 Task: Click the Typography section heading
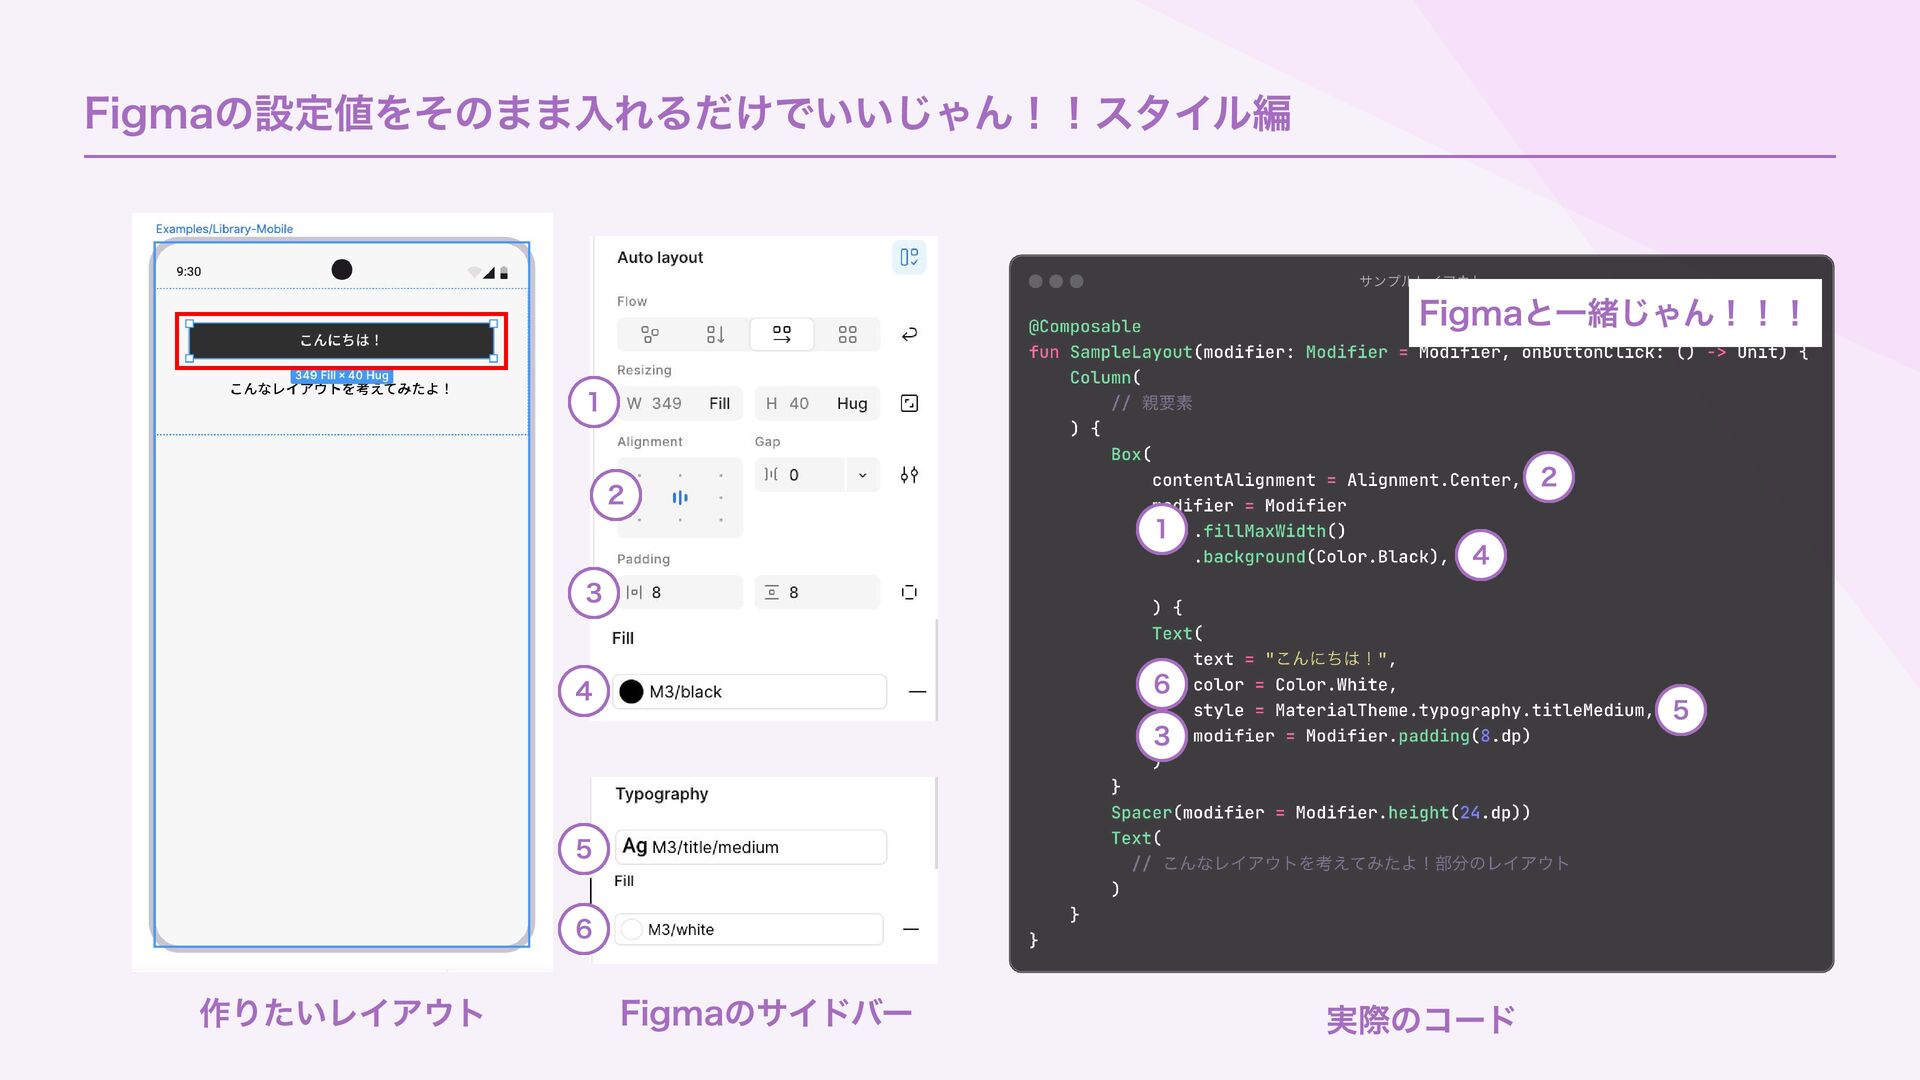click(661, 794)
